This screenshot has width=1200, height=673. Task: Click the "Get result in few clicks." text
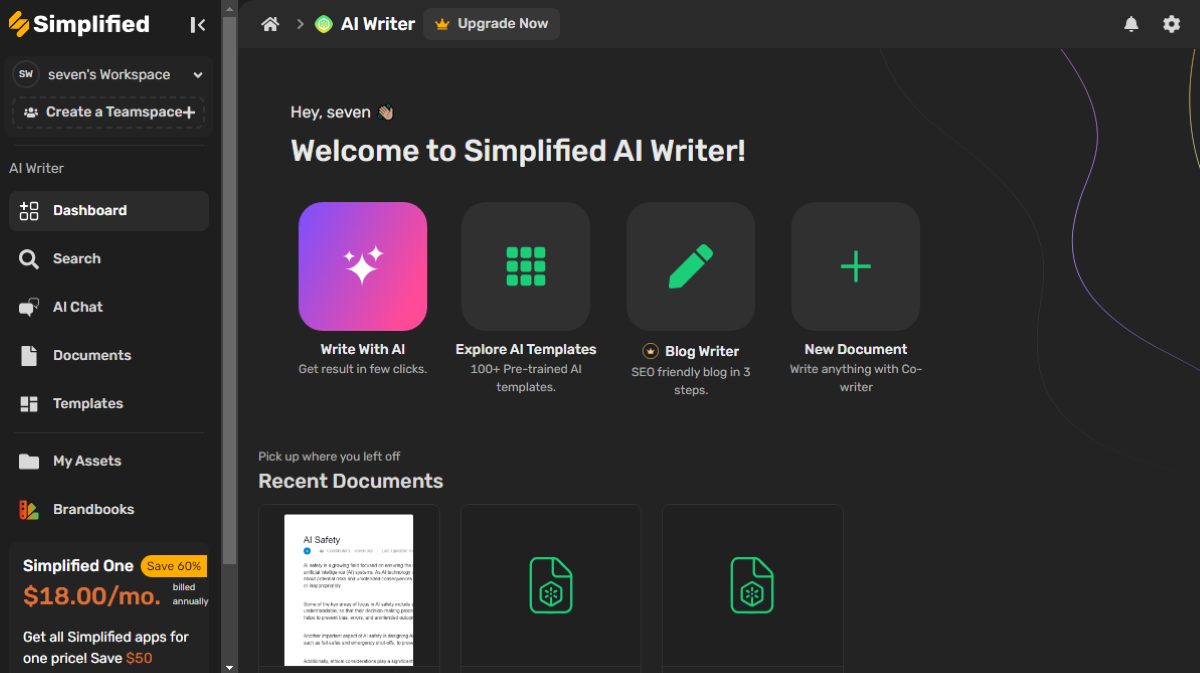click(x=363, y=369)
